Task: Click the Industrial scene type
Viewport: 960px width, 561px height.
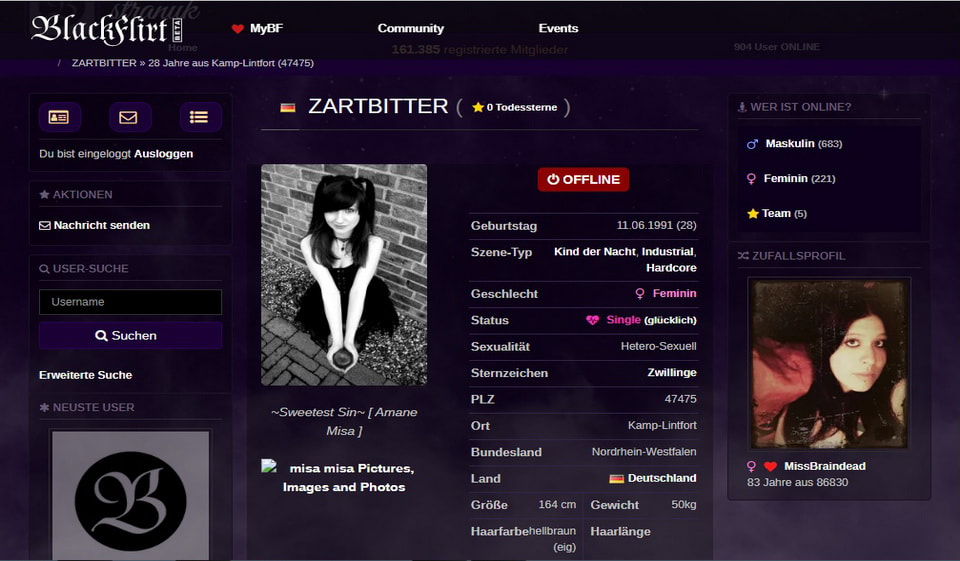Action: coord(667,252)
